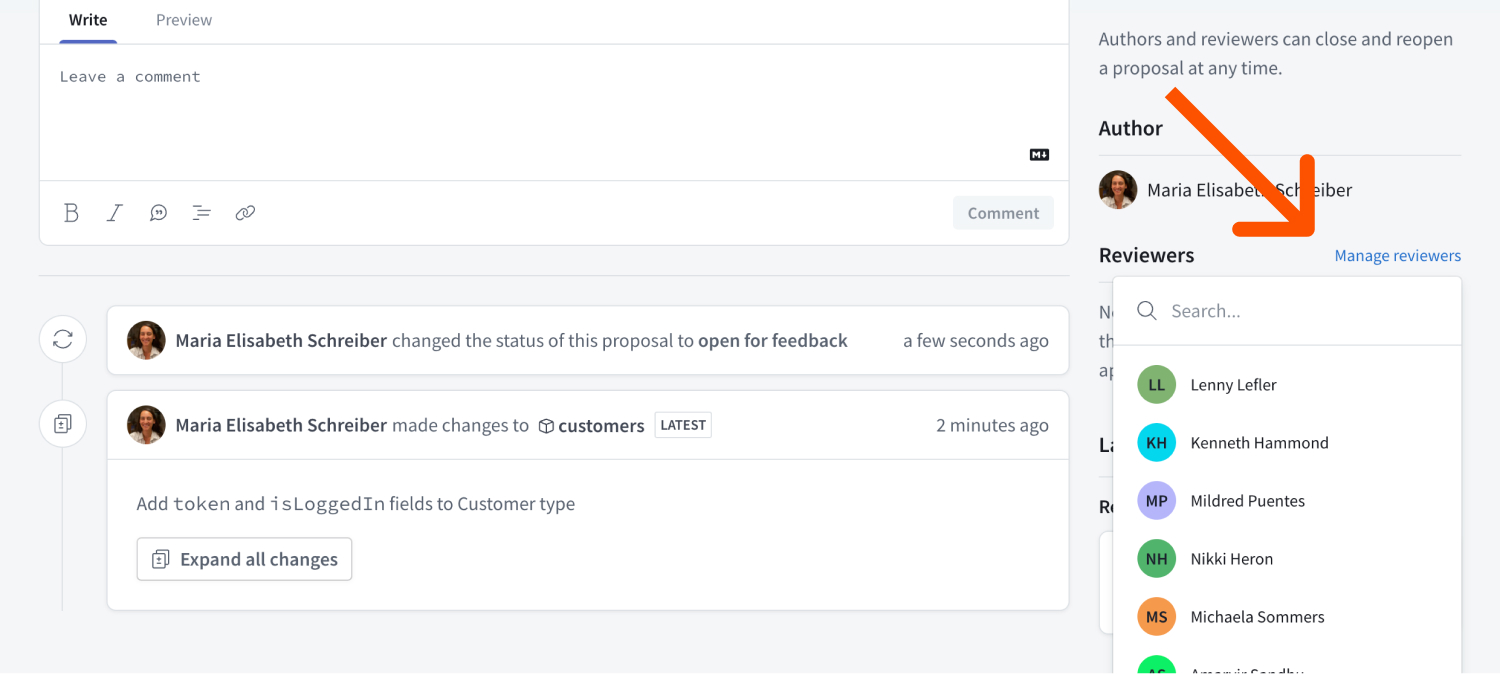Viewport: 1500px width, 674px height.
Task: Switch to the Preview tab
Action: tap(183, 19)
